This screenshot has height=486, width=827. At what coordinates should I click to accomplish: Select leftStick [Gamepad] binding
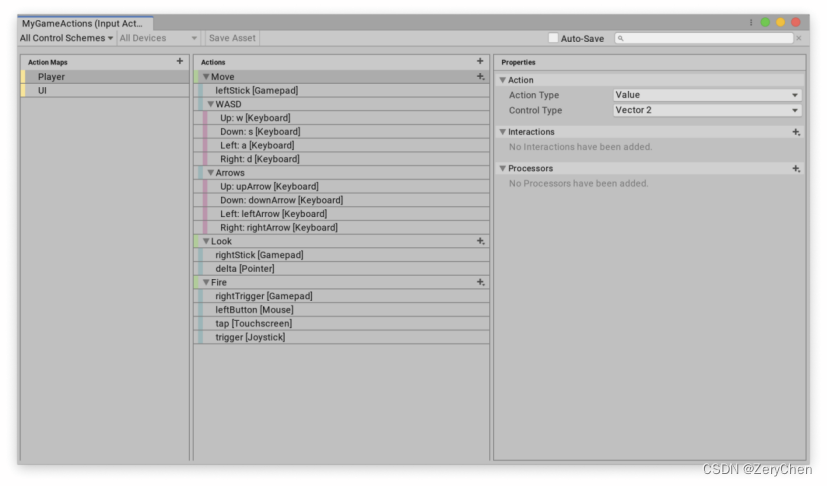click(342, 90)
